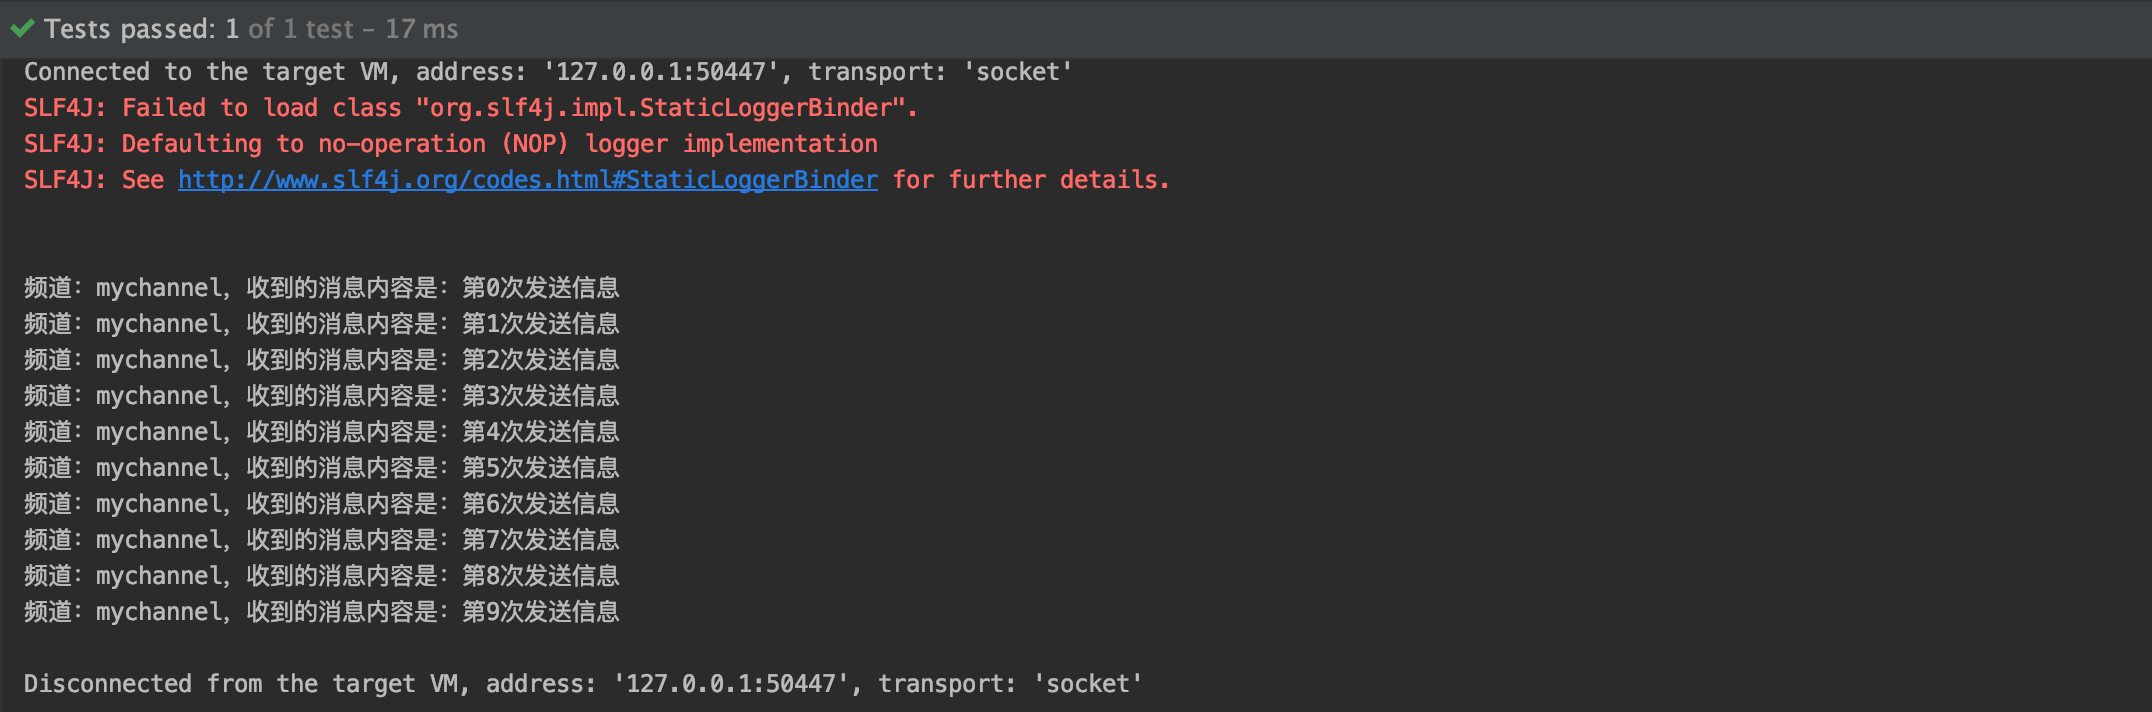Select the "第2次发送信息" console line

tap(321, 360)
